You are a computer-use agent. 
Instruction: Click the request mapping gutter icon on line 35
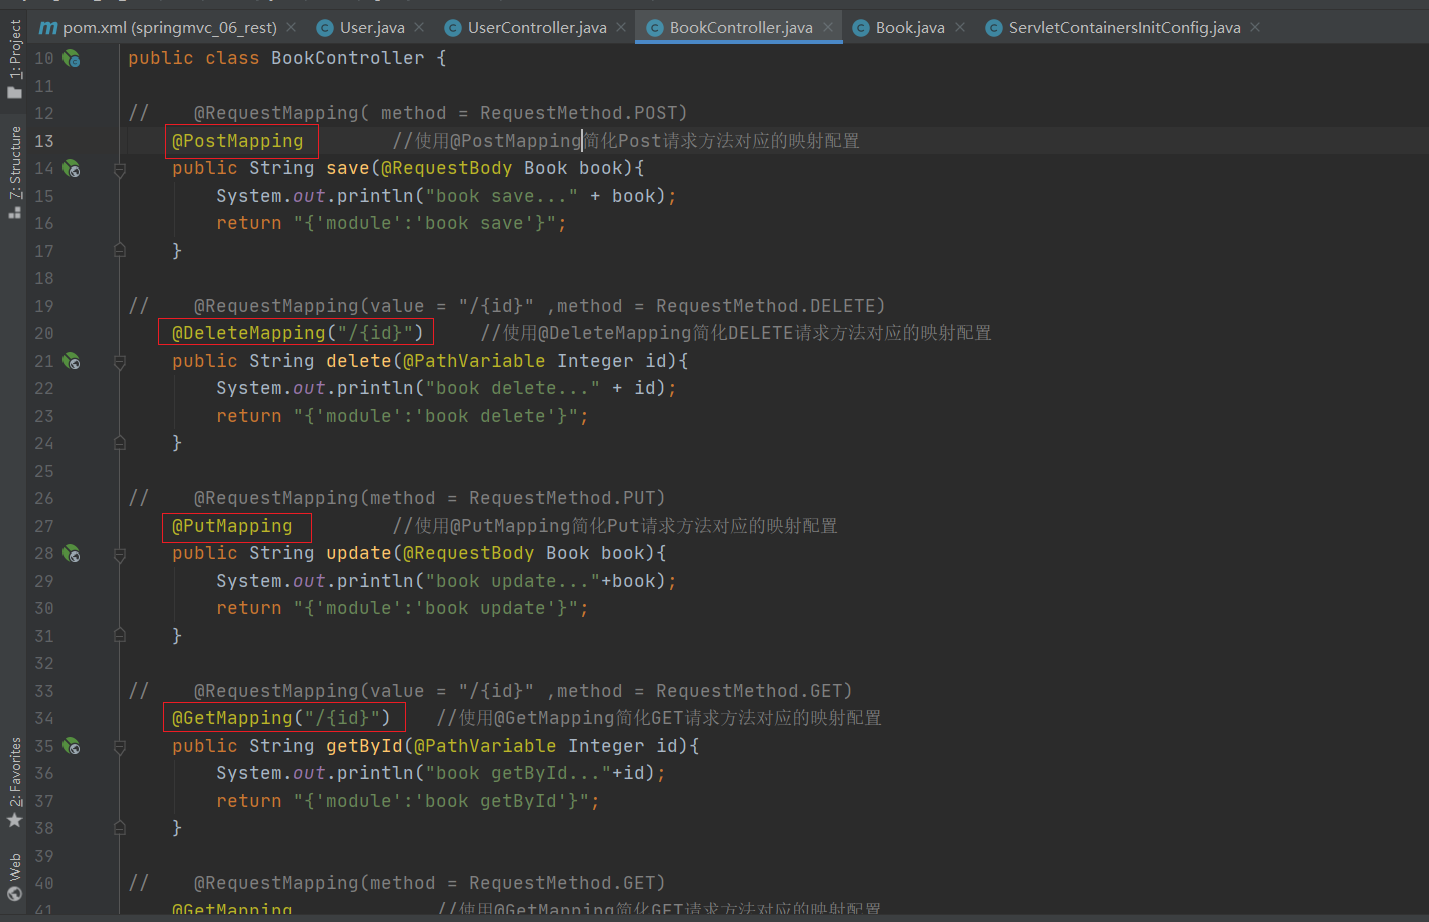tap(71, 746)
